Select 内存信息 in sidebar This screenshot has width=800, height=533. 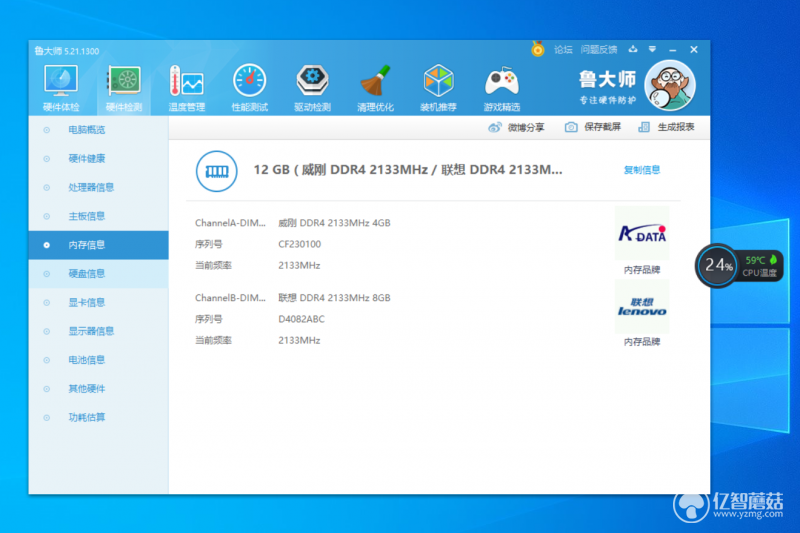click(98, 245)
